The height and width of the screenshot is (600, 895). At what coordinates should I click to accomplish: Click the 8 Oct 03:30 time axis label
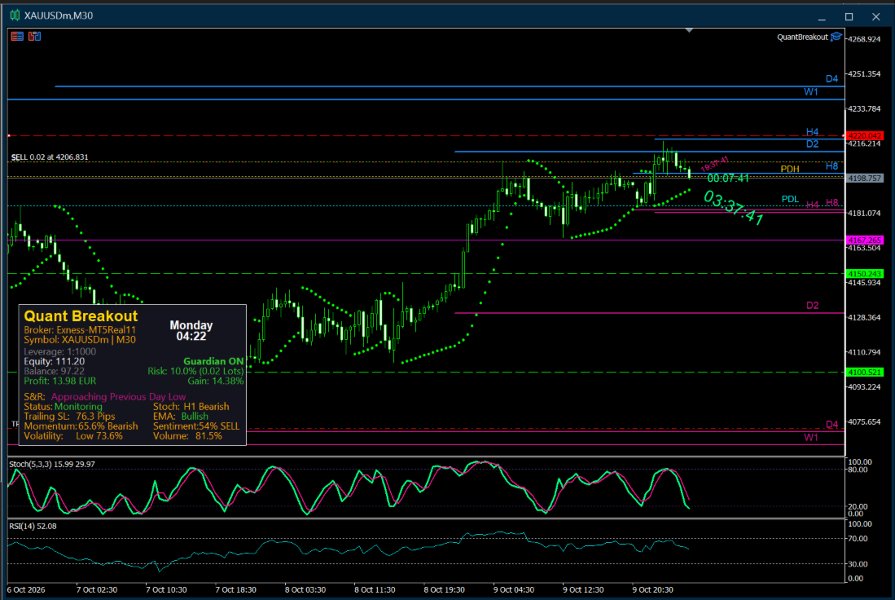pos(305,590)
